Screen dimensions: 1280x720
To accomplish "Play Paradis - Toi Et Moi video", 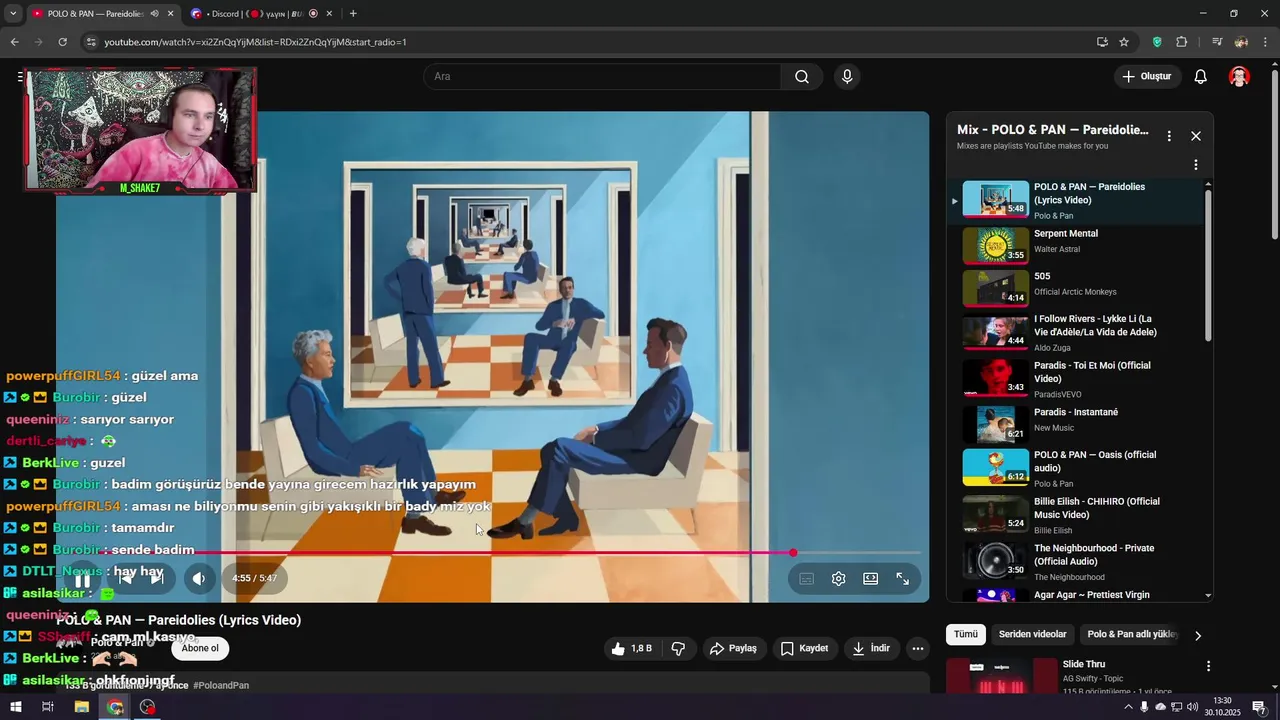I will click(1075, 380).
